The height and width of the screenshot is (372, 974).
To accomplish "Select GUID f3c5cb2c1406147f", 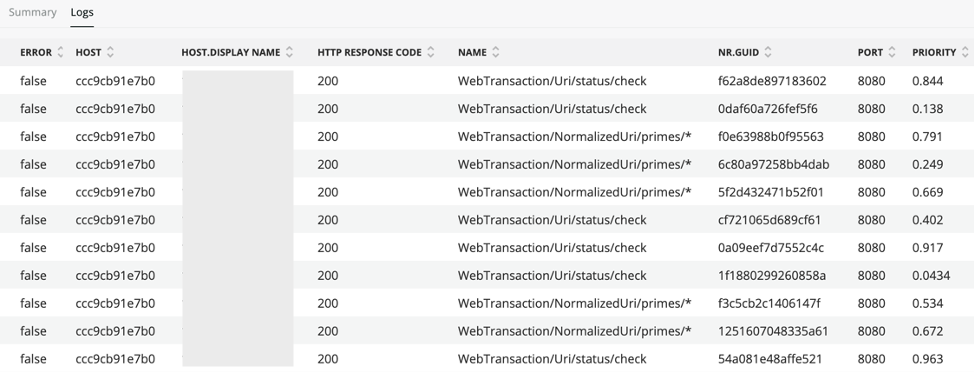I will (769, 304).
